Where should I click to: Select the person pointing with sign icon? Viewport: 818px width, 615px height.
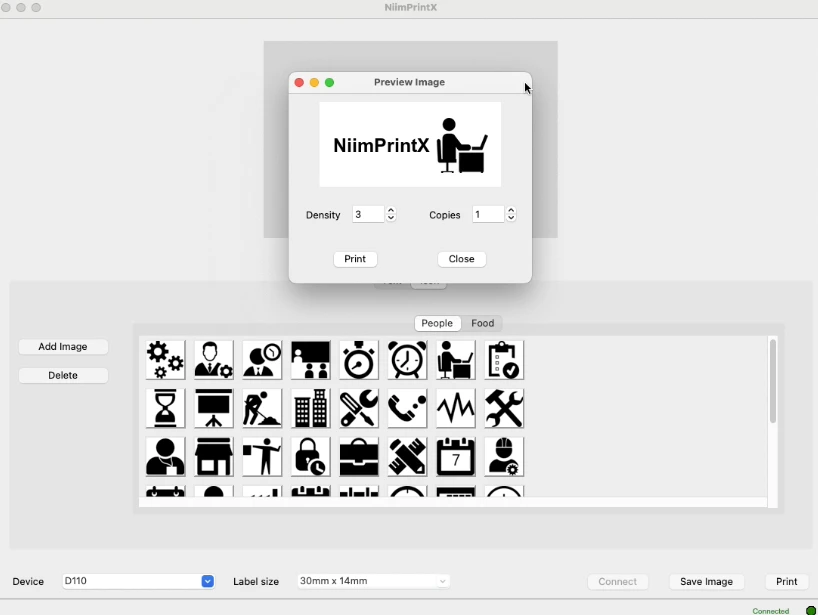point(262,457)
